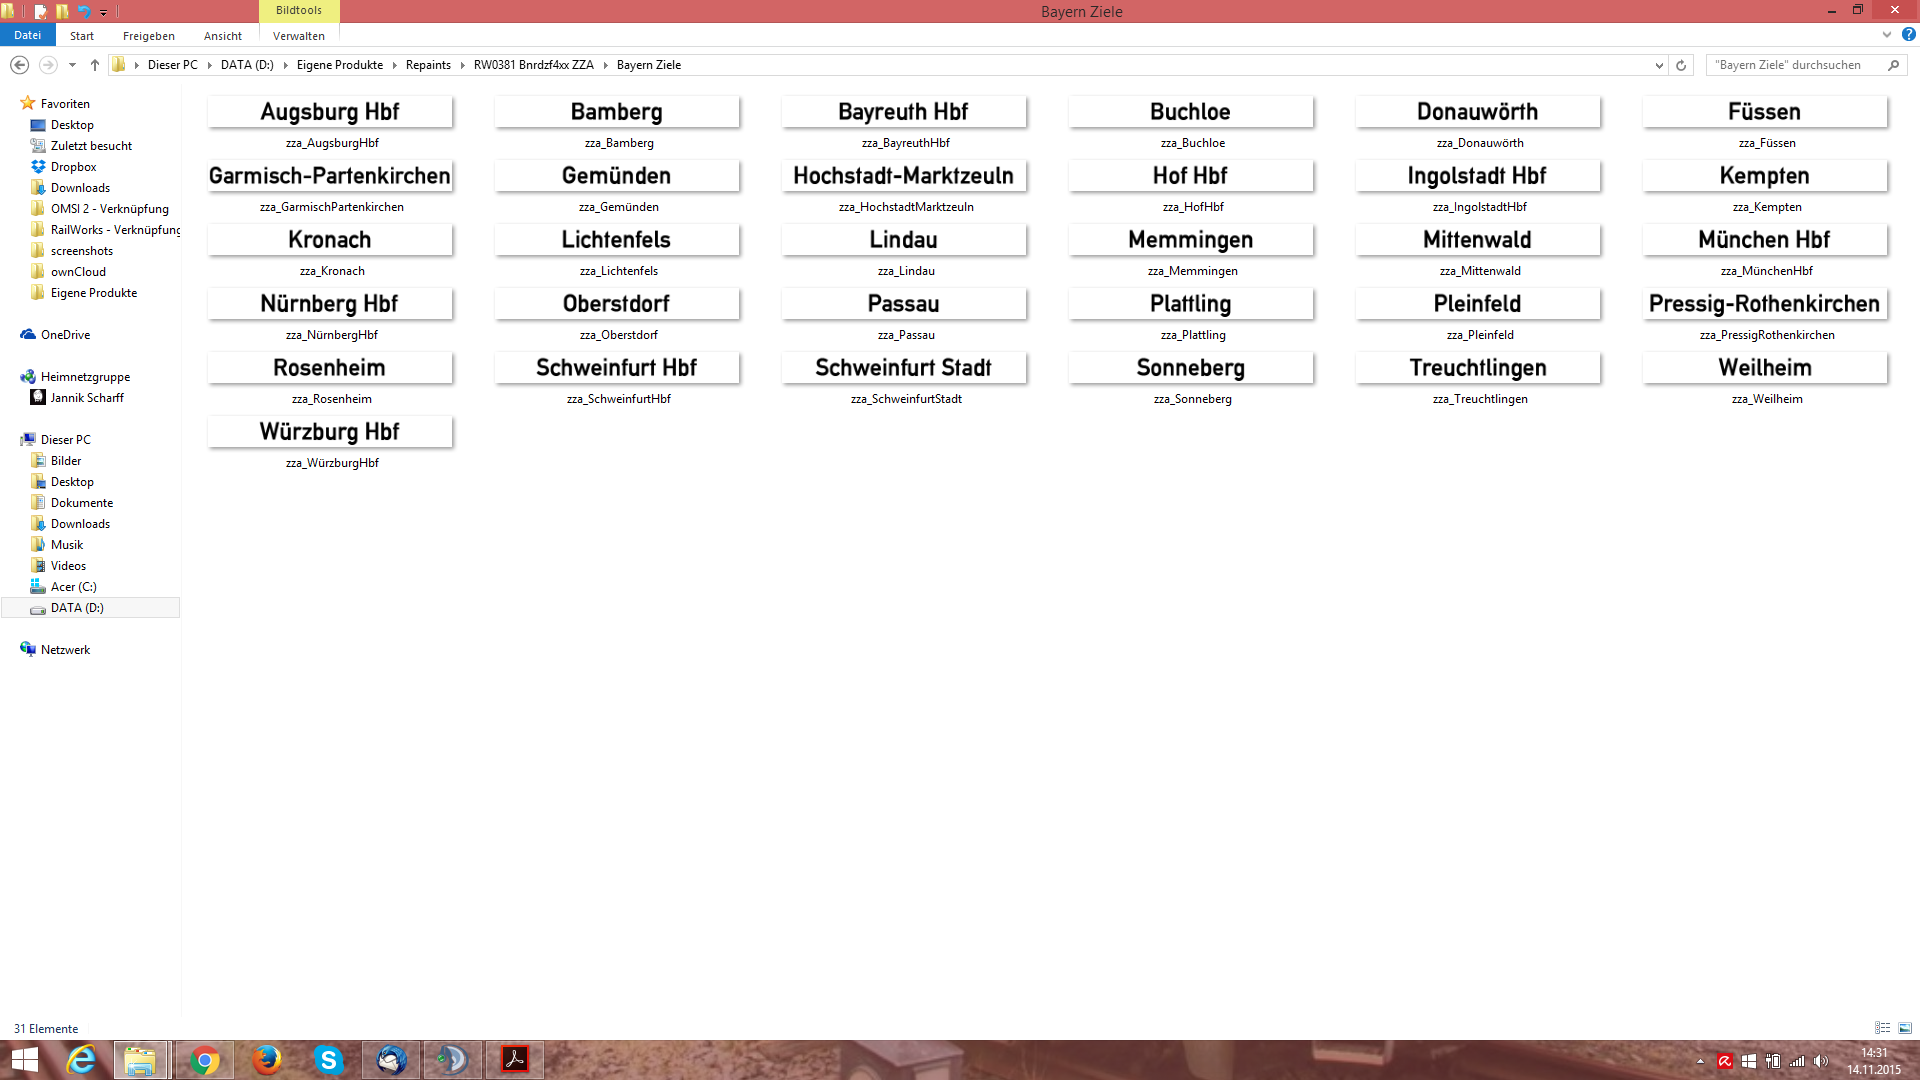Expand the ribbon with the chevron arrow

tap(1887, 34)
